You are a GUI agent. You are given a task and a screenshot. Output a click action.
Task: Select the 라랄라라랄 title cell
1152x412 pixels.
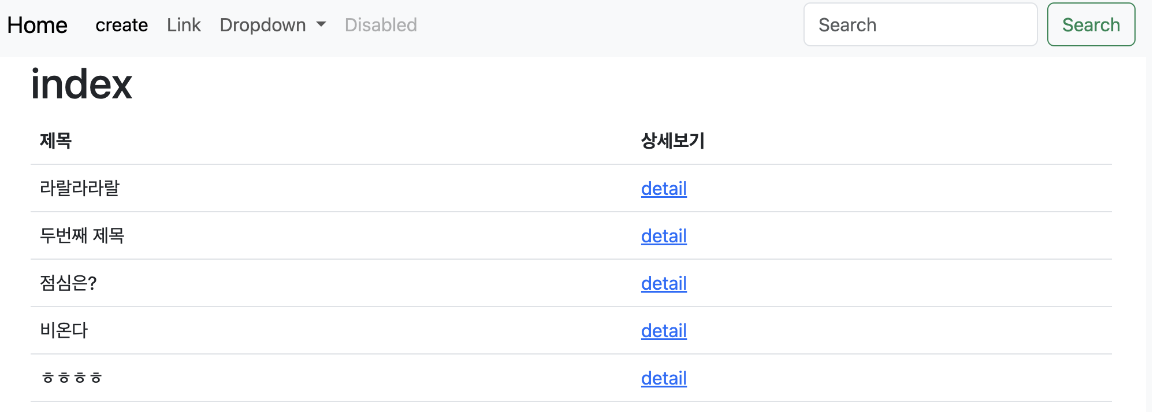(x=80, y=188)
